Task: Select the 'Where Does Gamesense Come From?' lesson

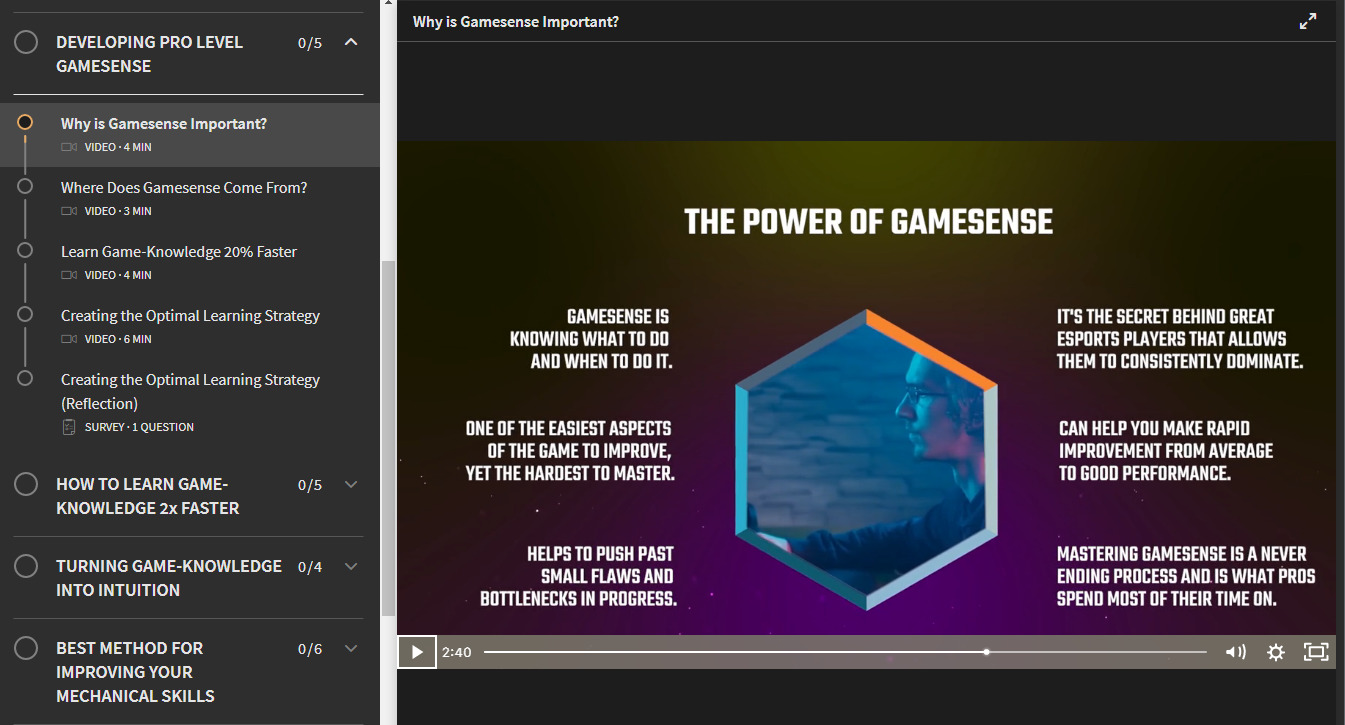Action: [184, 187]
